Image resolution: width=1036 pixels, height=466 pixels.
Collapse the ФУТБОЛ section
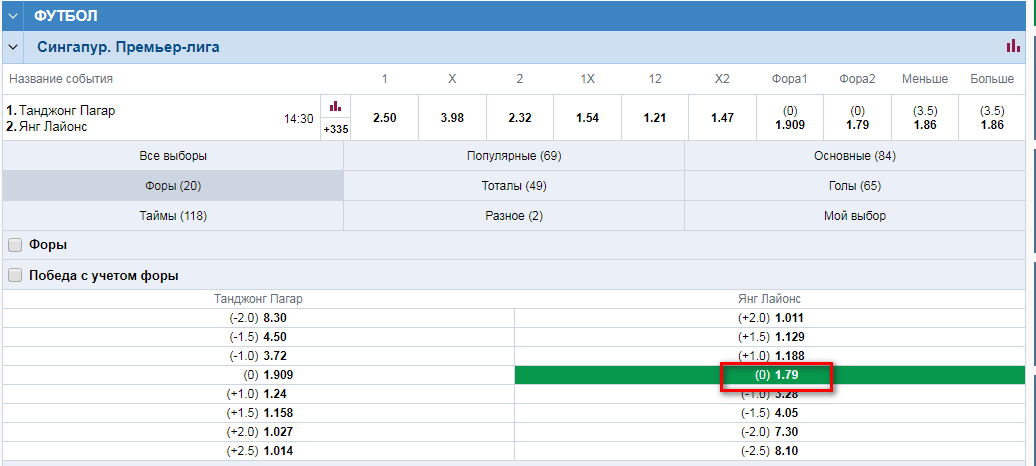pyautogui.click(x=14, y=16)
